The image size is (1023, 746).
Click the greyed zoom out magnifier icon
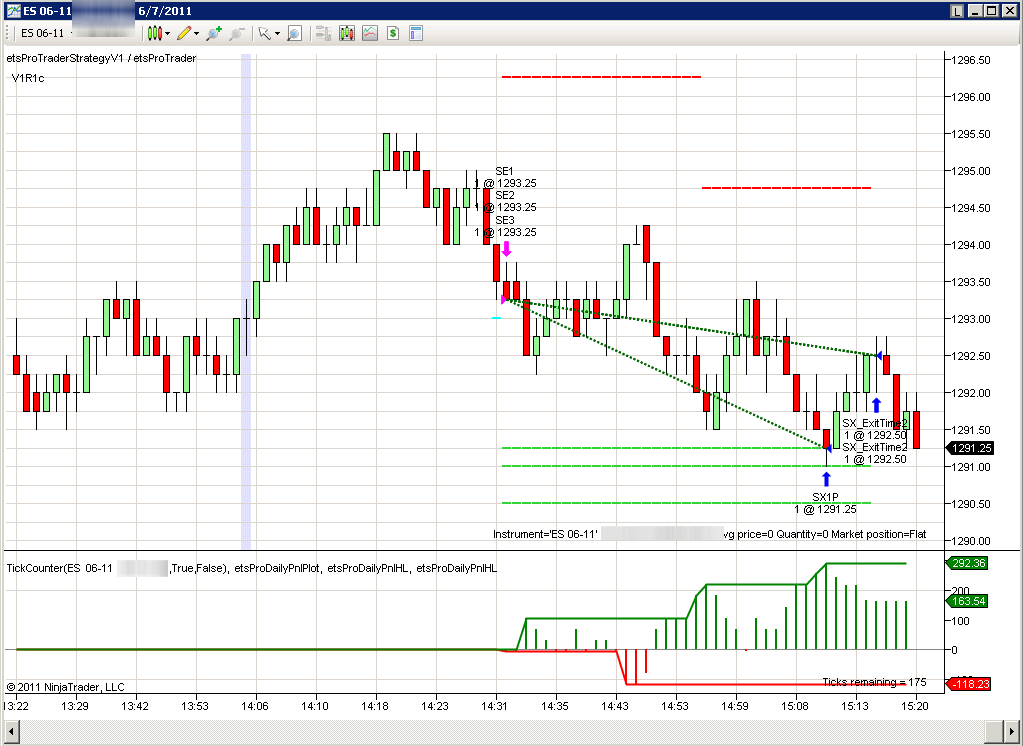236,33
